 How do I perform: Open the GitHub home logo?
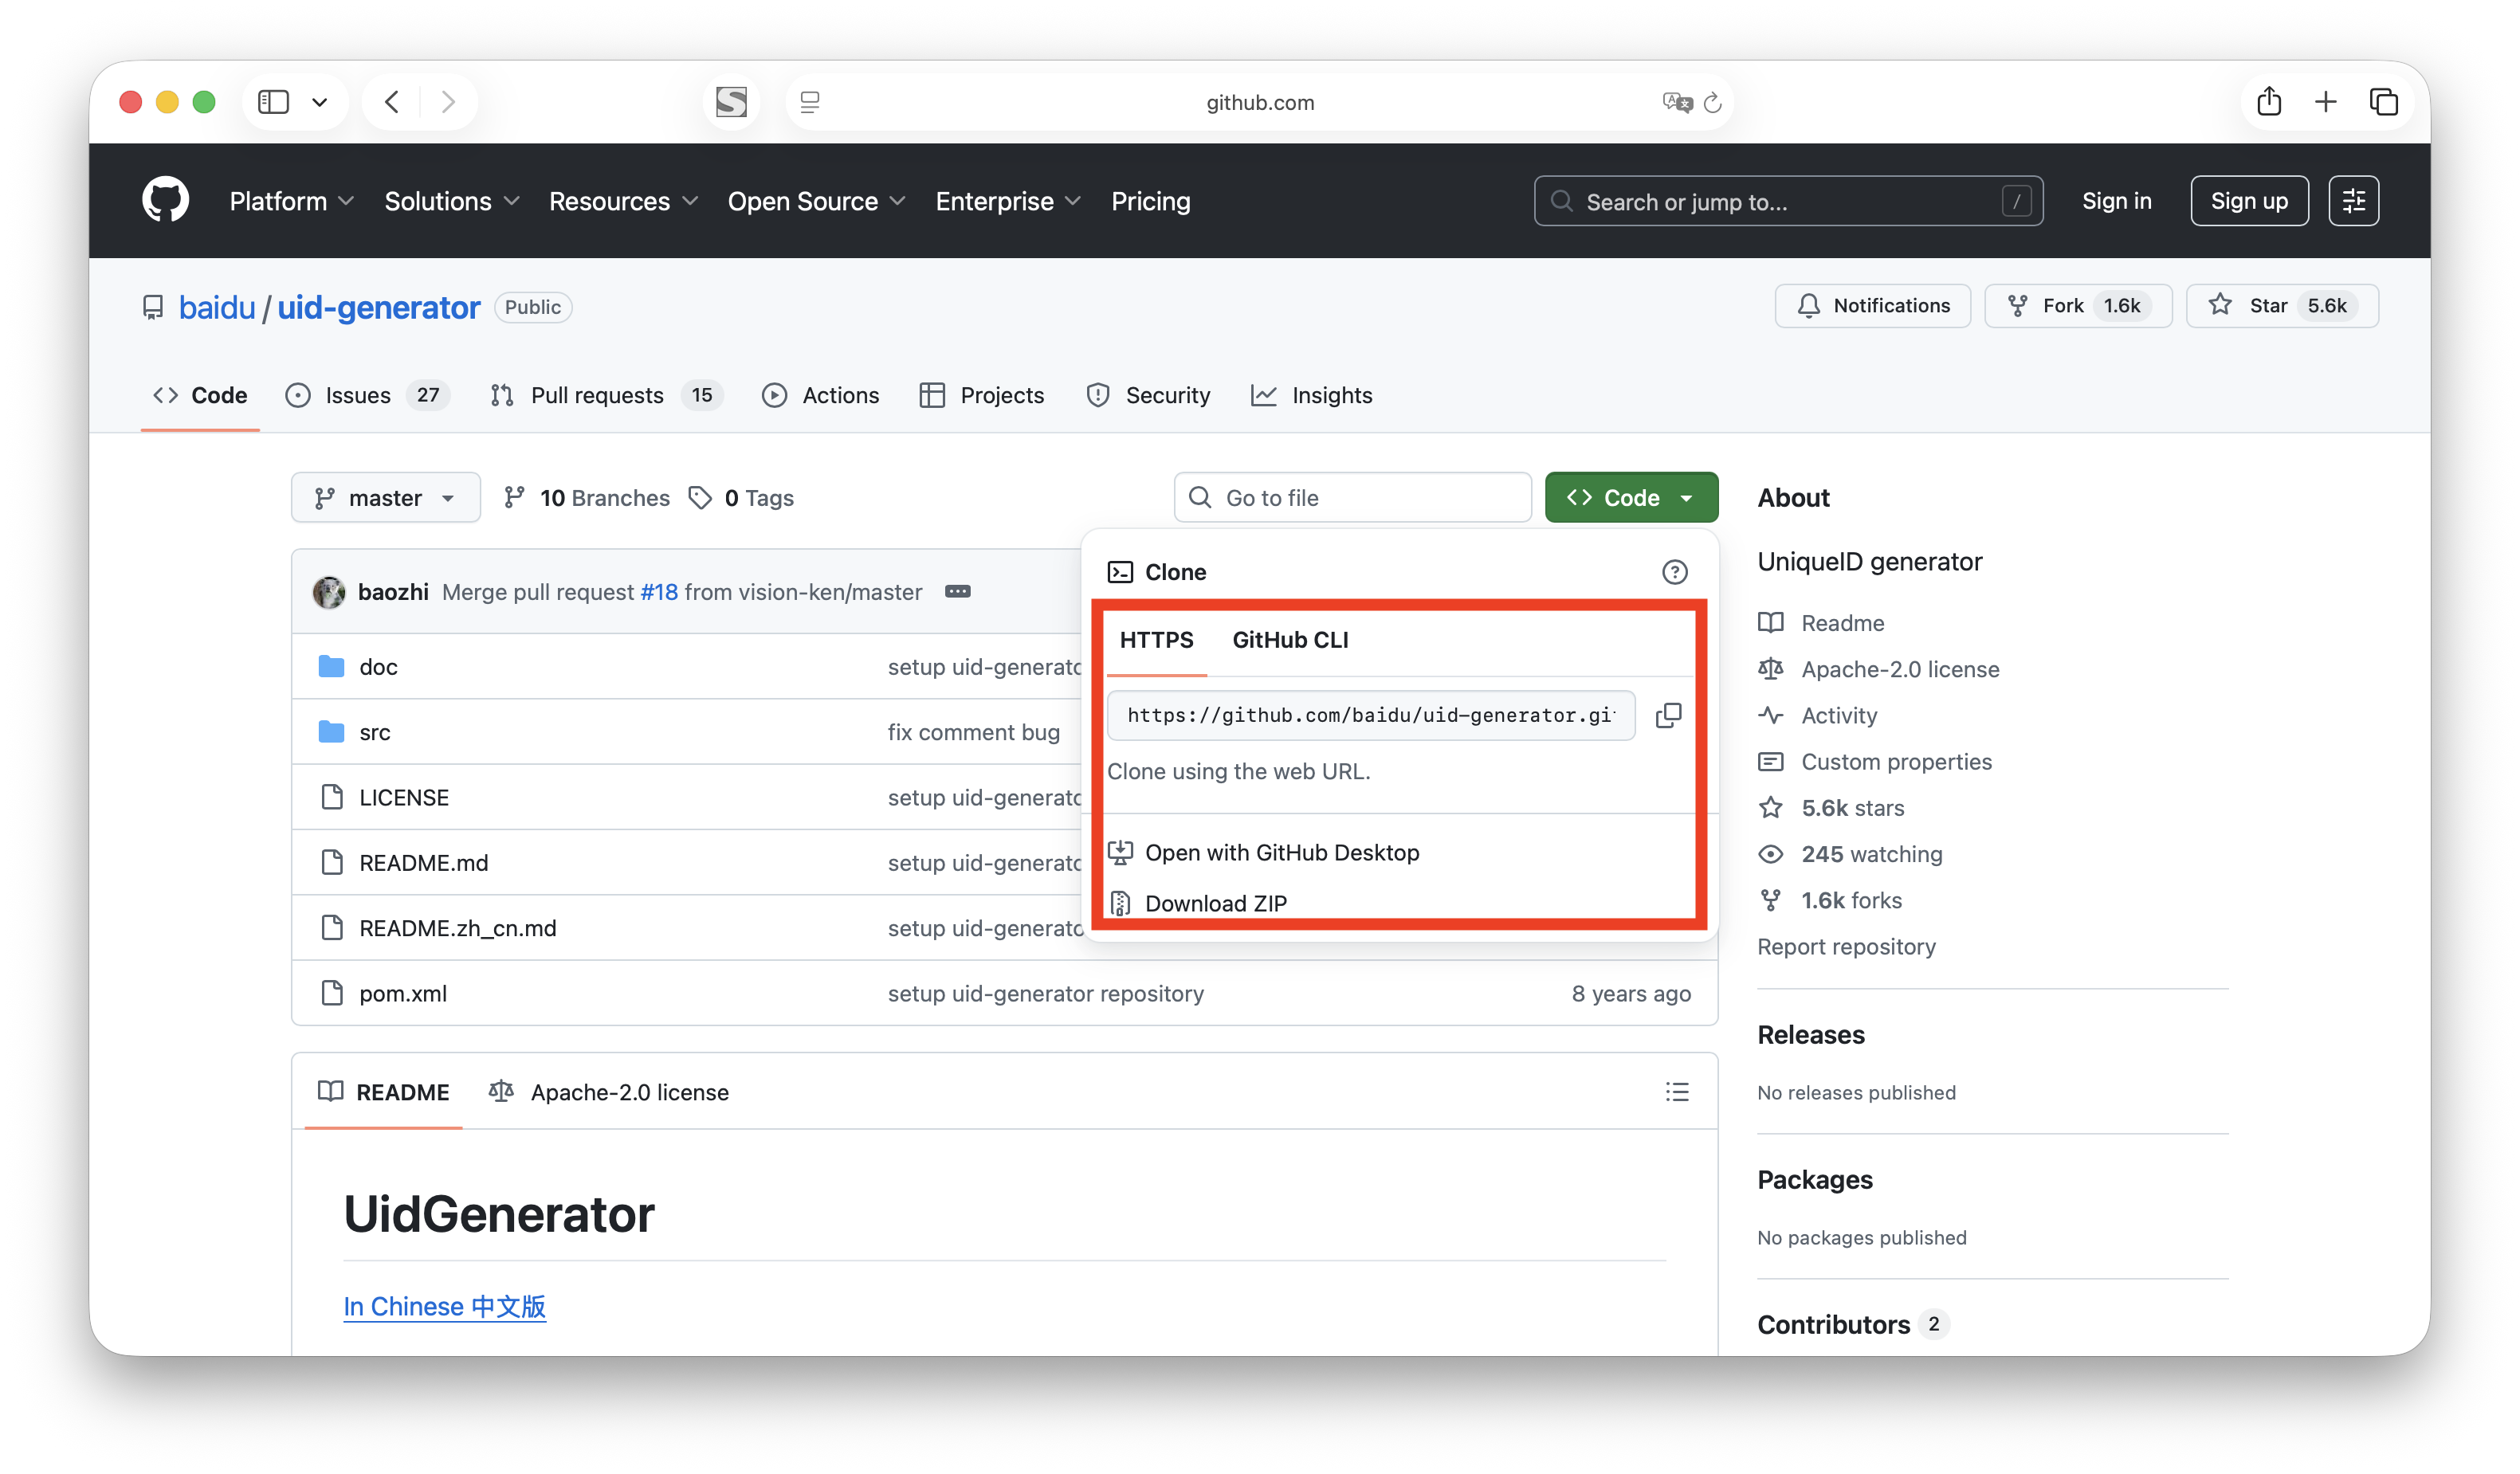tap(165, 201)
